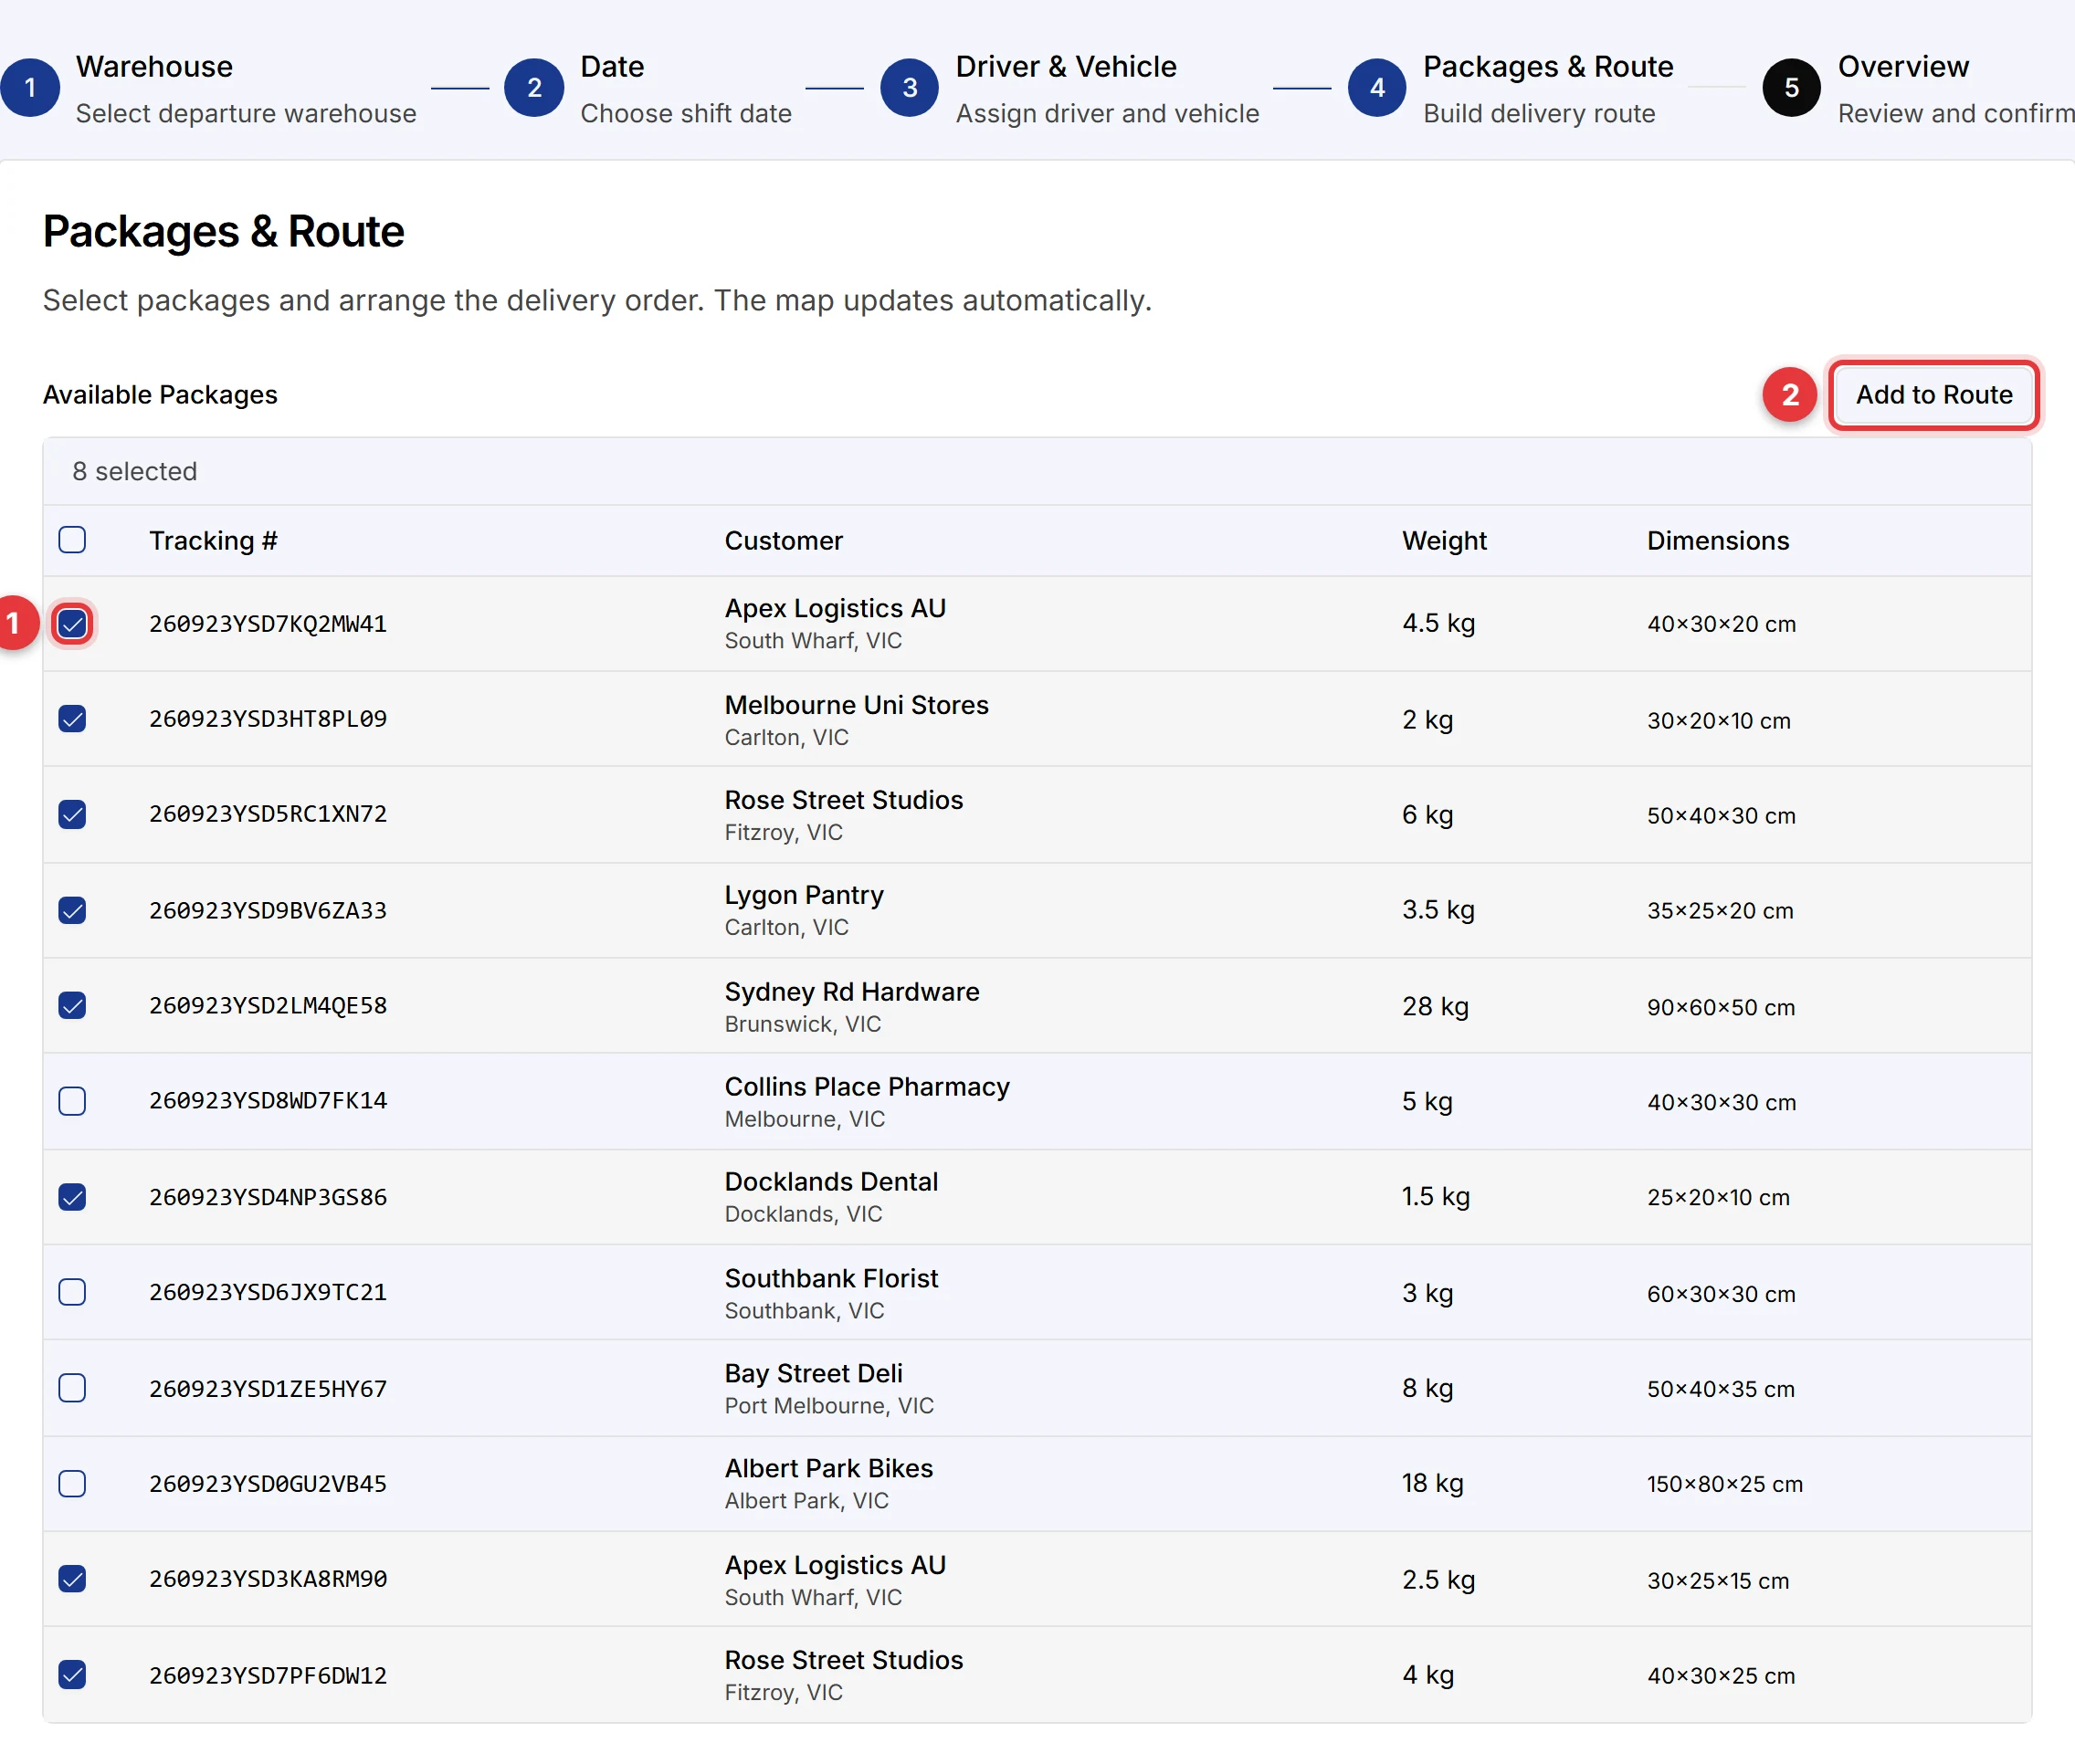
Task: Click customer name Southbank Florist
Action: coord(831,1279)
